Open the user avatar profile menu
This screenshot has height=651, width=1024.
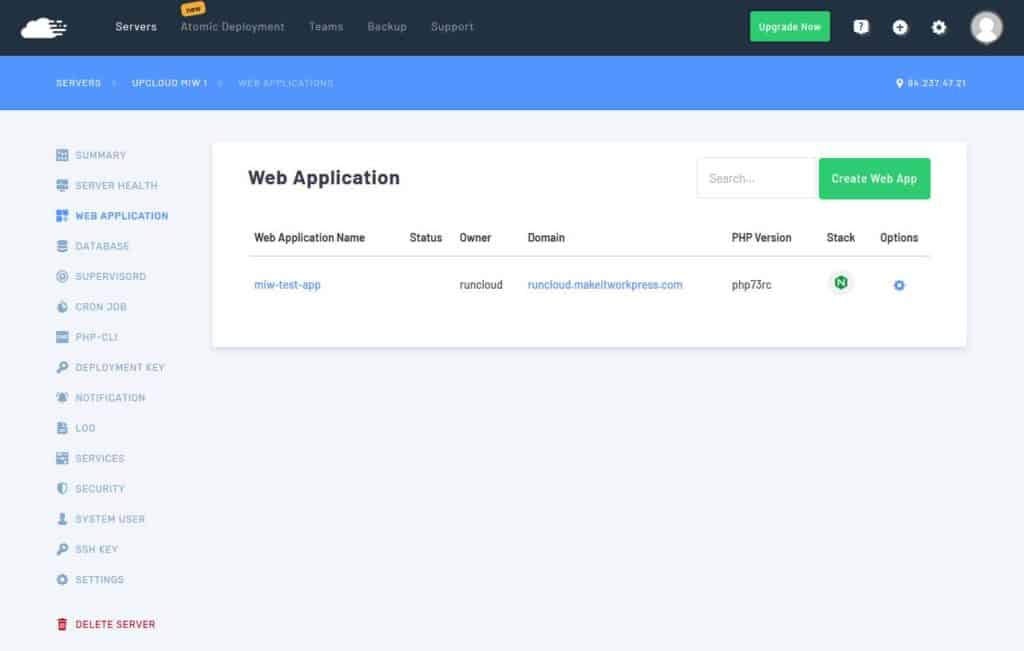pyautogui.click(x=986, y=27)
